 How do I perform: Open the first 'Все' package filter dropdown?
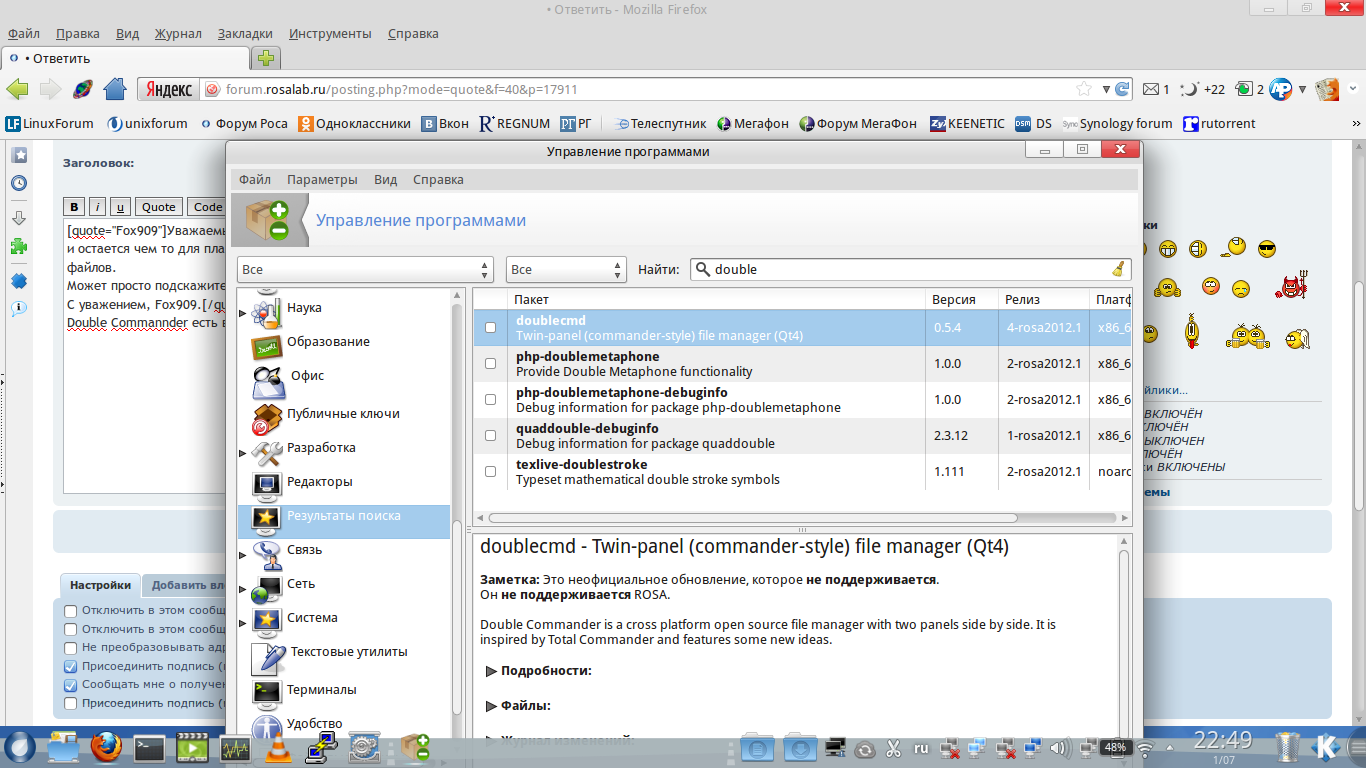(365, 269)
